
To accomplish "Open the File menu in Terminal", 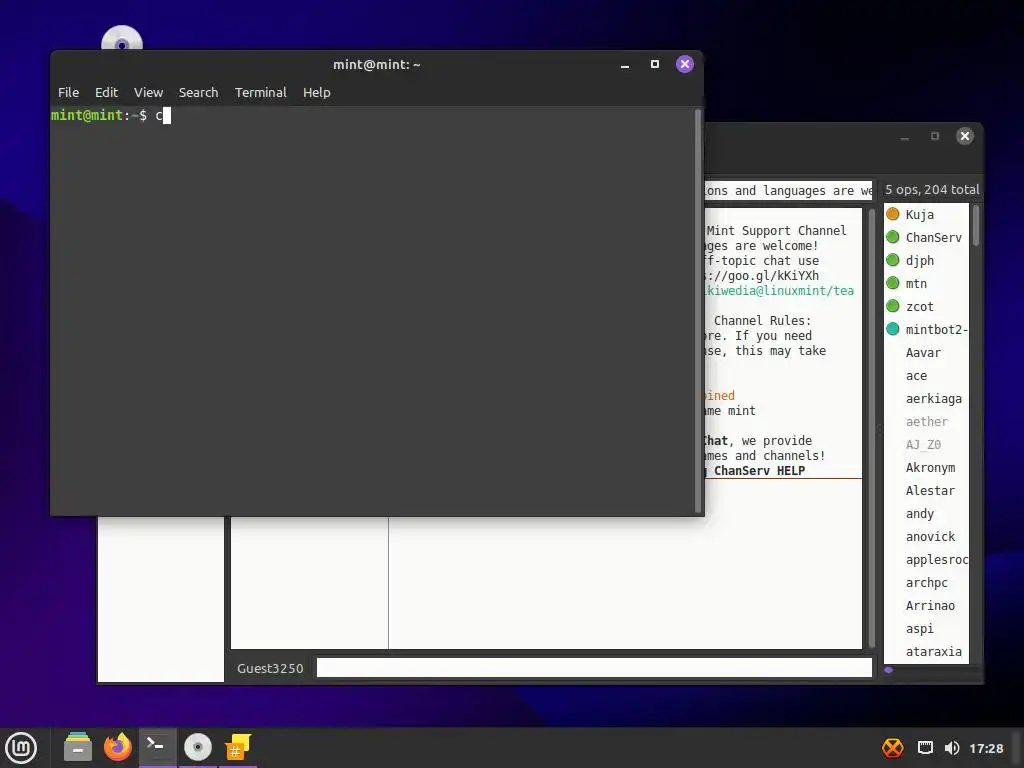I will [69, 93].
